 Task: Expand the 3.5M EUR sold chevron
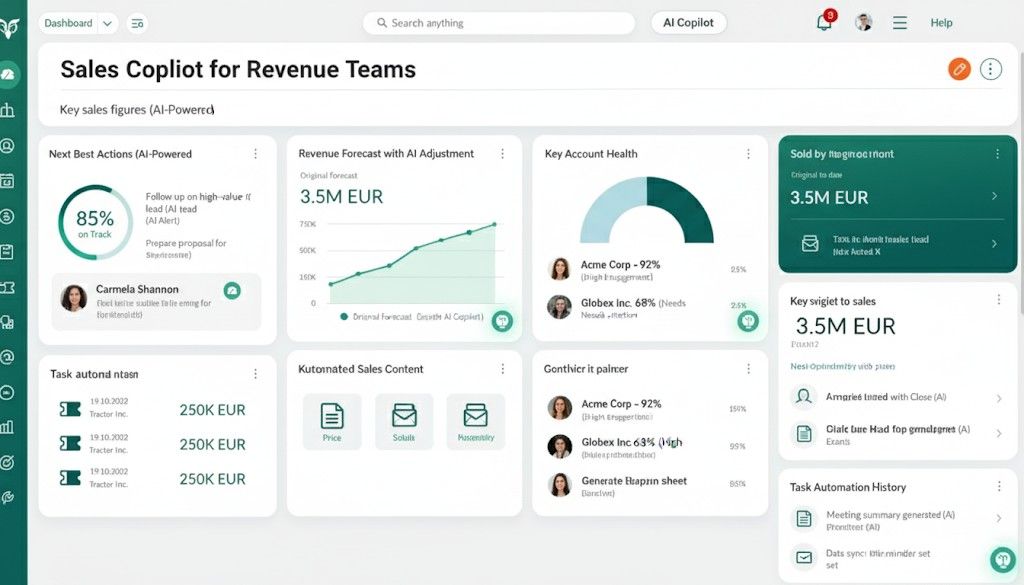click(994, 197)
